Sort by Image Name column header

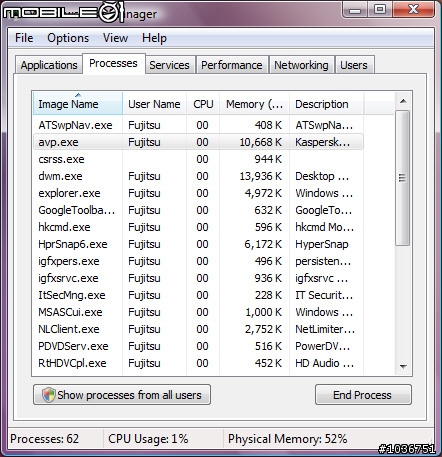click(x=78, y=104)
